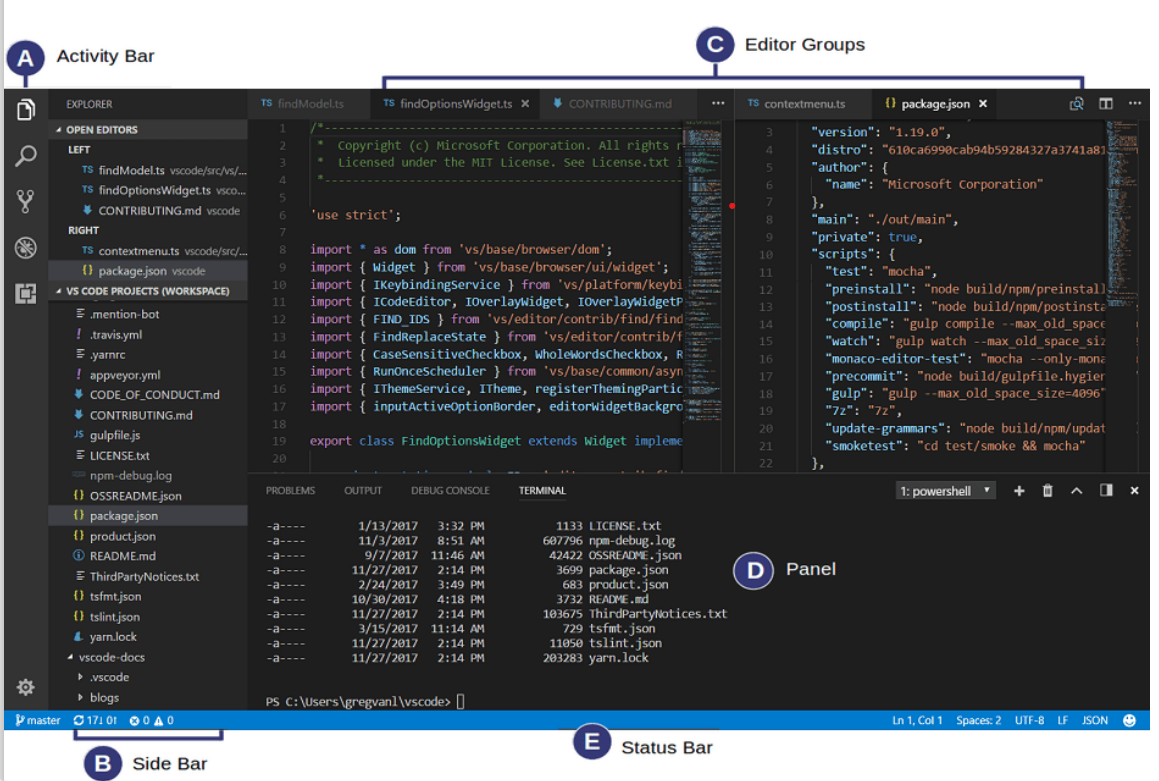Open the Explorer view in Activity Bar
This screenshot has width=1159, height=781.
coord(26,109)
